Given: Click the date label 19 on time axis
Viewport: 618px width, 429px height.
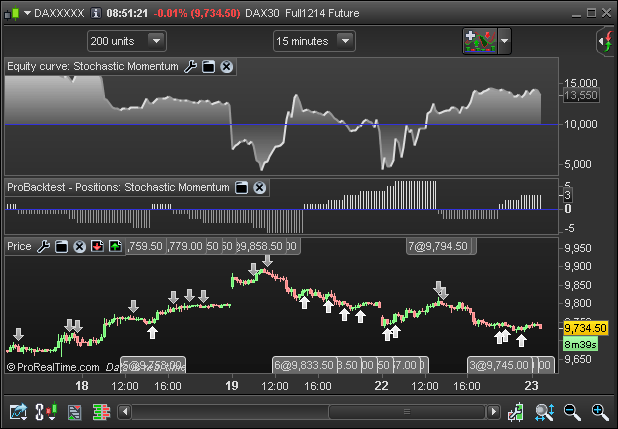Looking at the screenshot, I should [232, 385].
